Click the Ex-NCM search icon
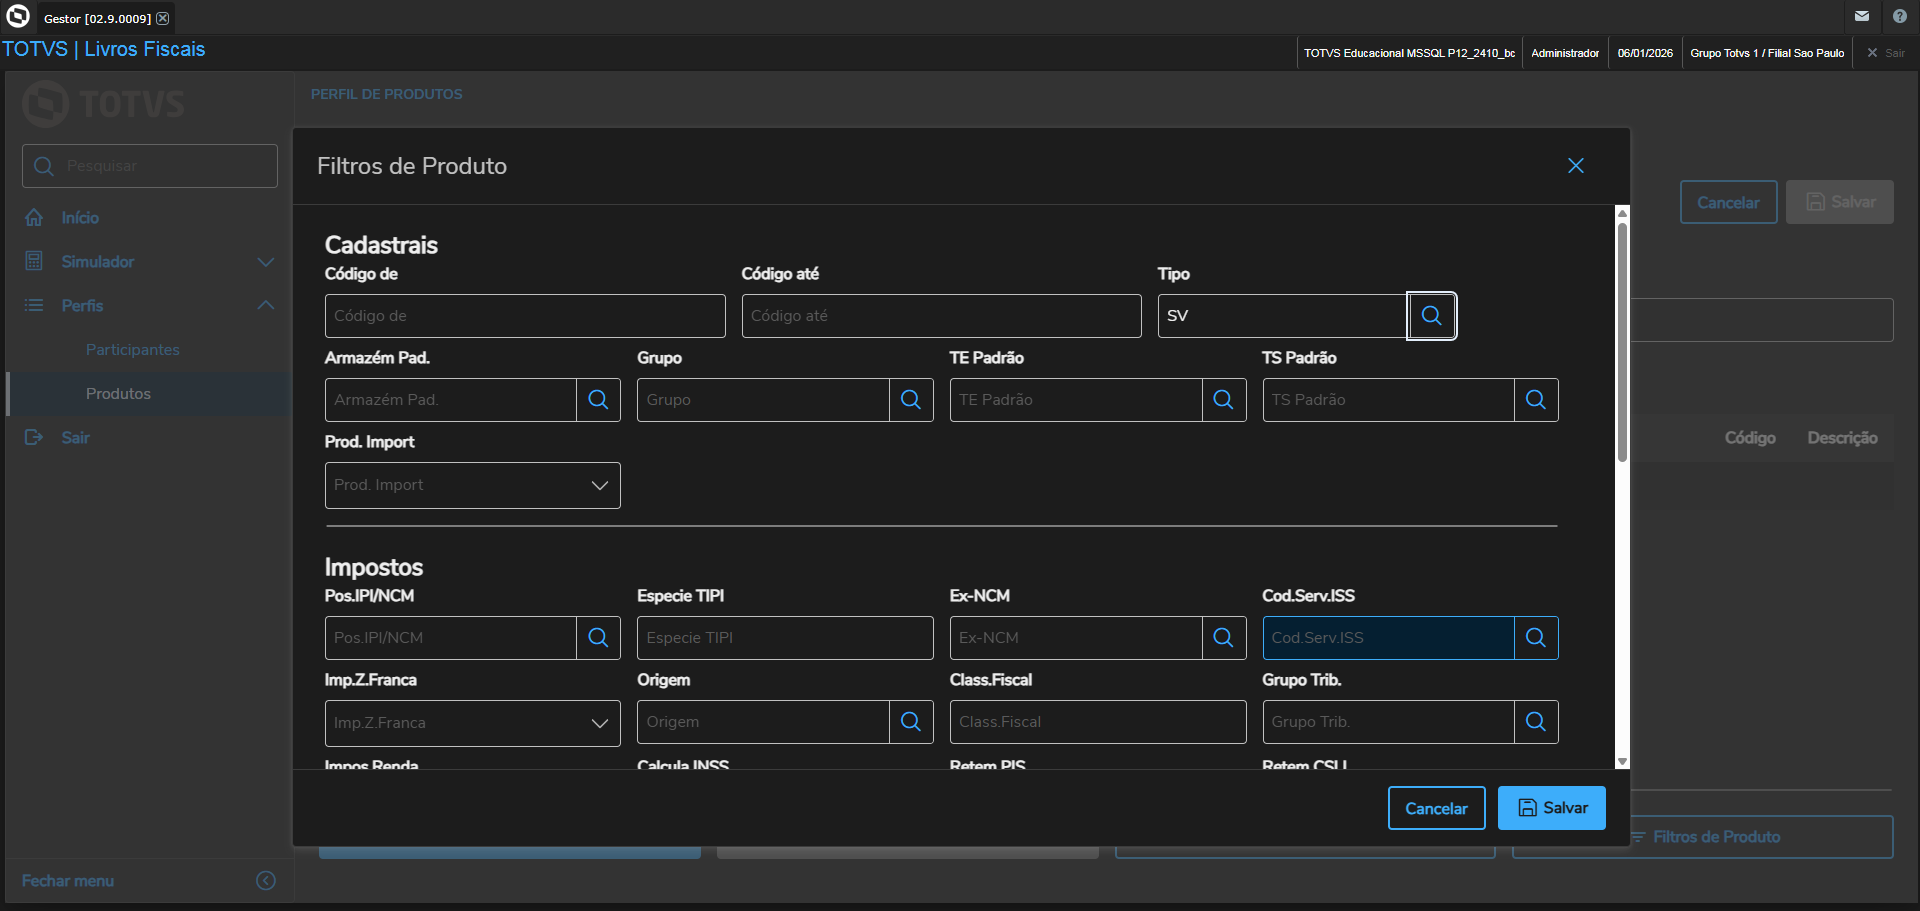 pos(1223,638)
